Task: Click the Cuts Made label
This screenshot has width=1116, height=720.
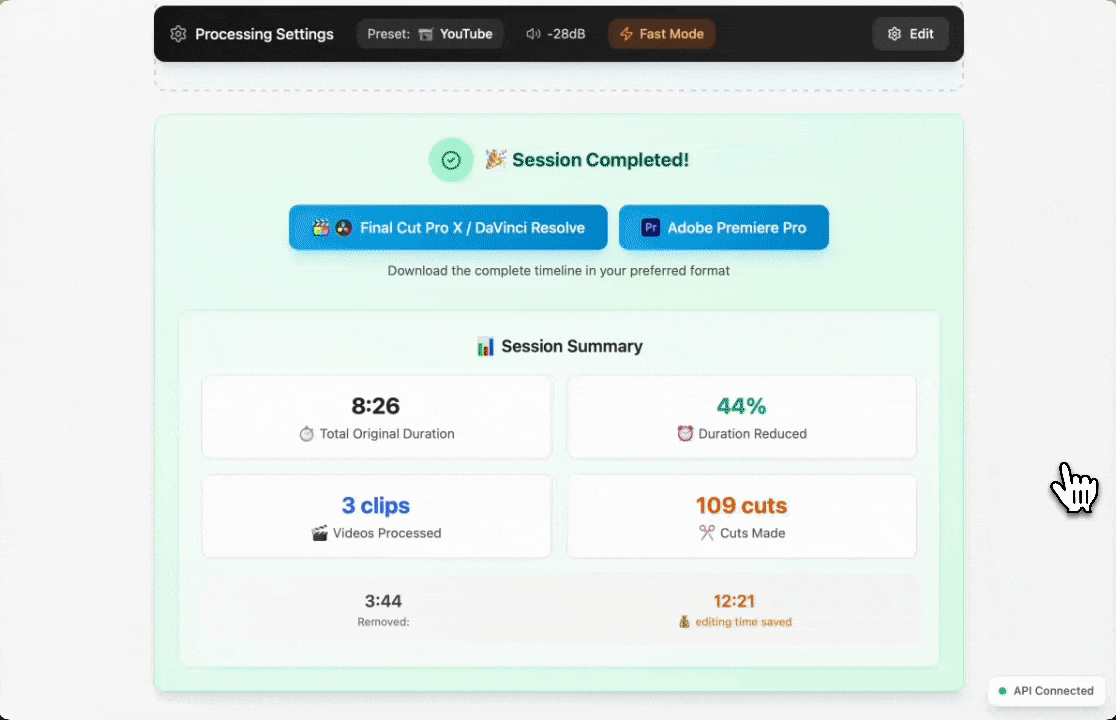Action: point(752,533)
